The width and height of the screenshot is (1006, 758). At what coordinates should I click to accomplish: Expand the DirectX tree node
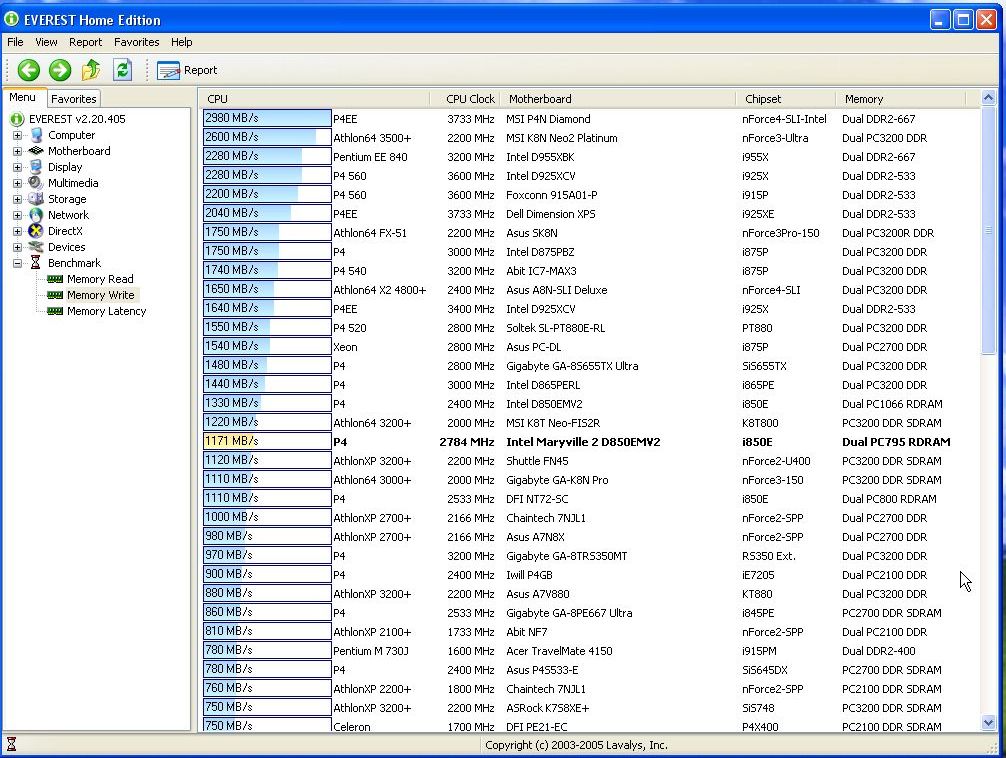point(17,232)
